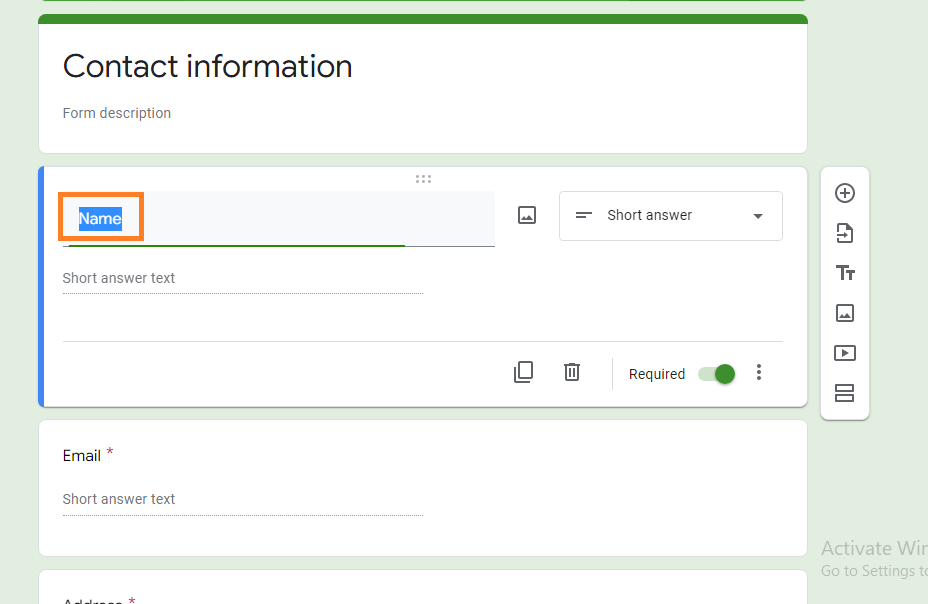Duplicate the Name question
Image resolution: width=928 pixels, height=604 pixels.
point(523,373)
